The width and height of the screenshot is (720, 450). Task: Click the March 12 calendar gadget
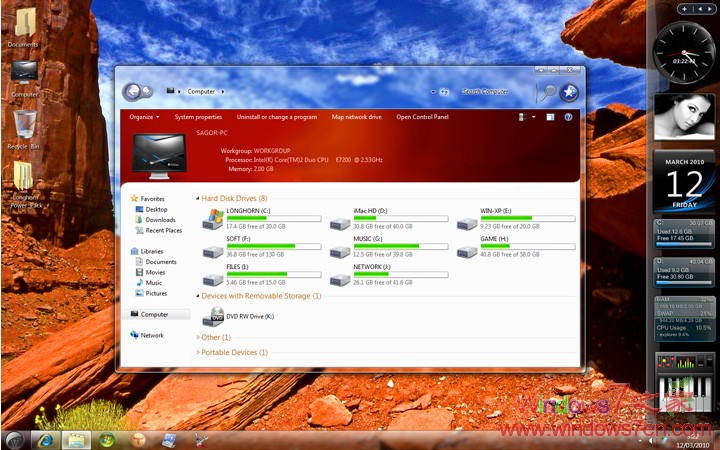click(x=684, y=182)
